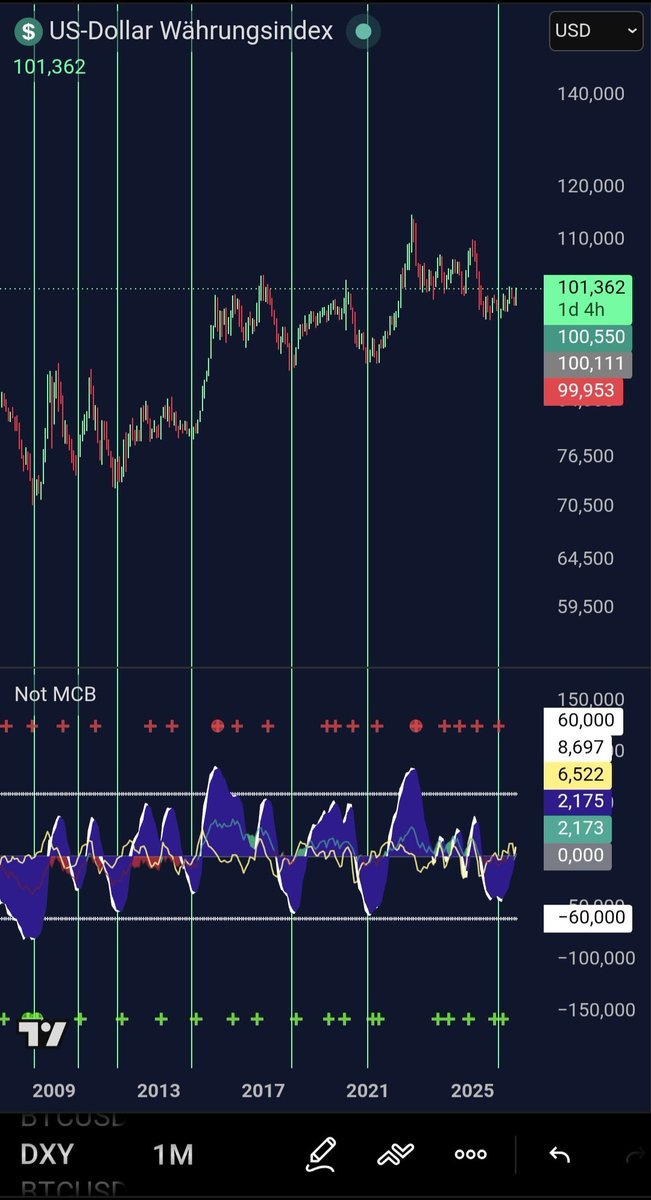Click the TradingView logo
Screen dimensions: 651x1200
(x=43, y=1032)
